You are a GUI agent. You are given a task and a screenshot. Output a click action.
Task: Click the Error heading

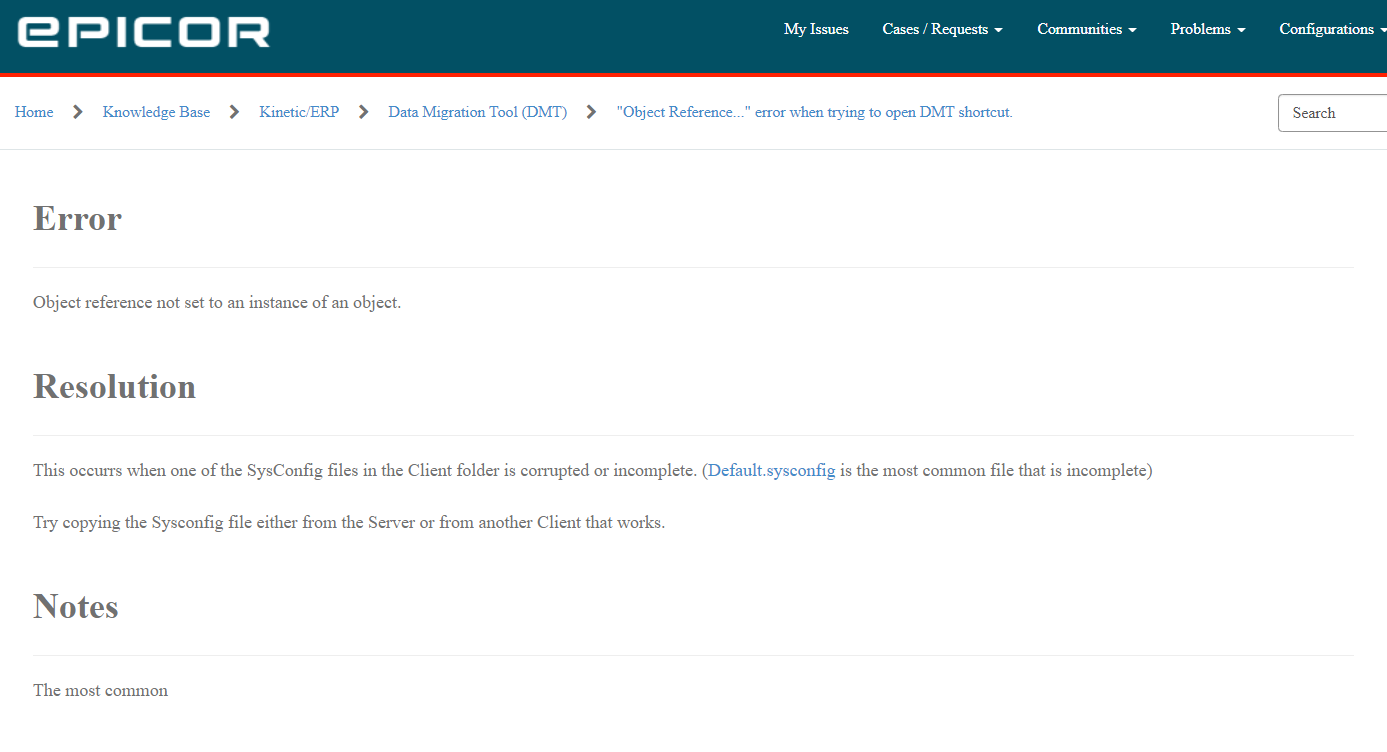tap(77, 218)
